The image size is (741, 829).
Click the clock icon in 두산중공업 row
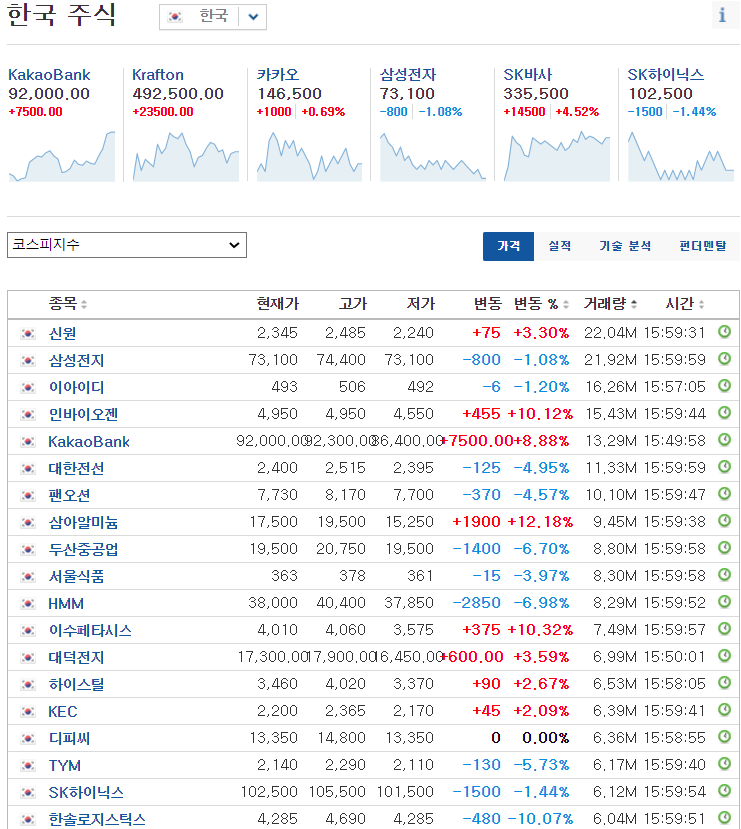(x=724, y=548)
